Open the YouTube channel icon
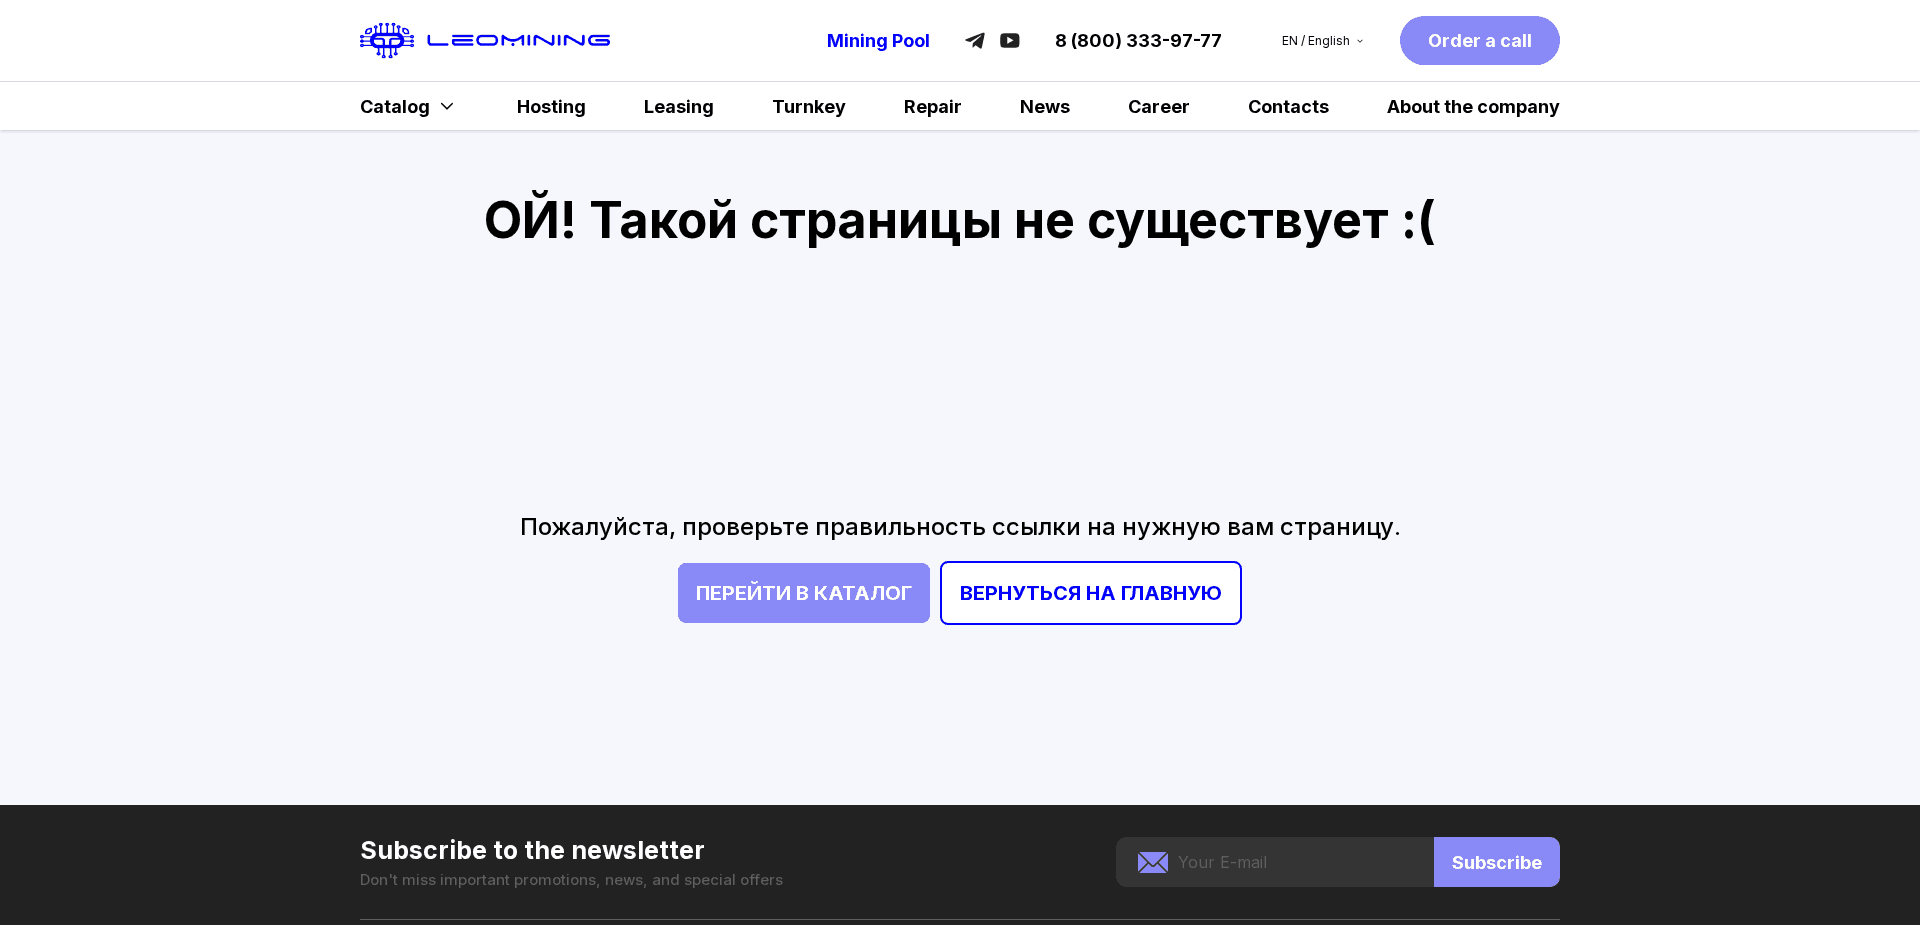1920x925 pixels. click(1010, 40)
